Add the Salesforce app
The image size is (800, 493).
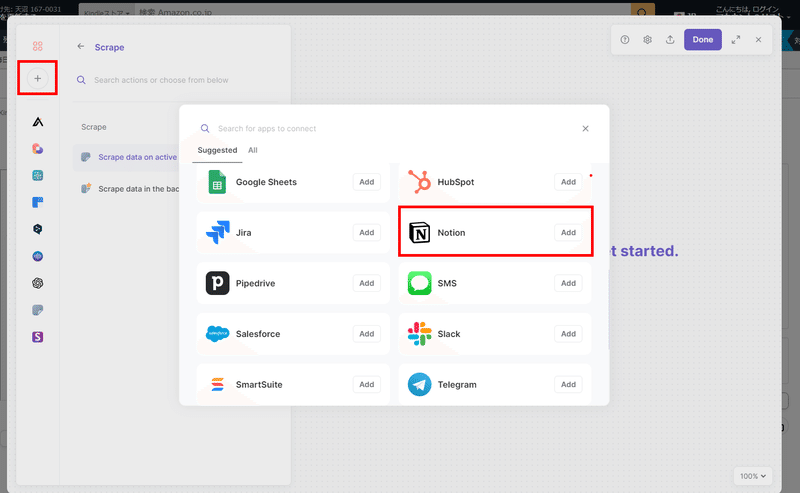tap(366, 334)
